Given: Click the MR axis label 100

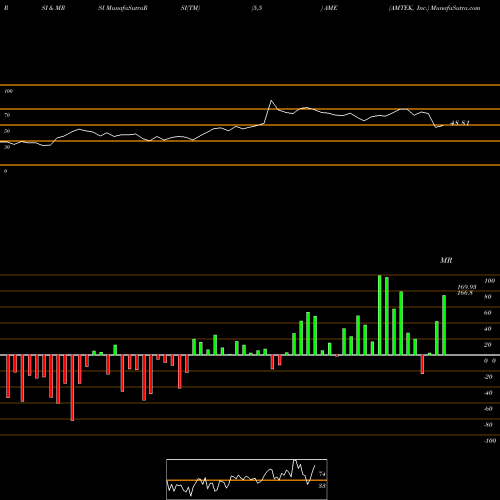Looking at the screenshot, I should pos(490,281).
